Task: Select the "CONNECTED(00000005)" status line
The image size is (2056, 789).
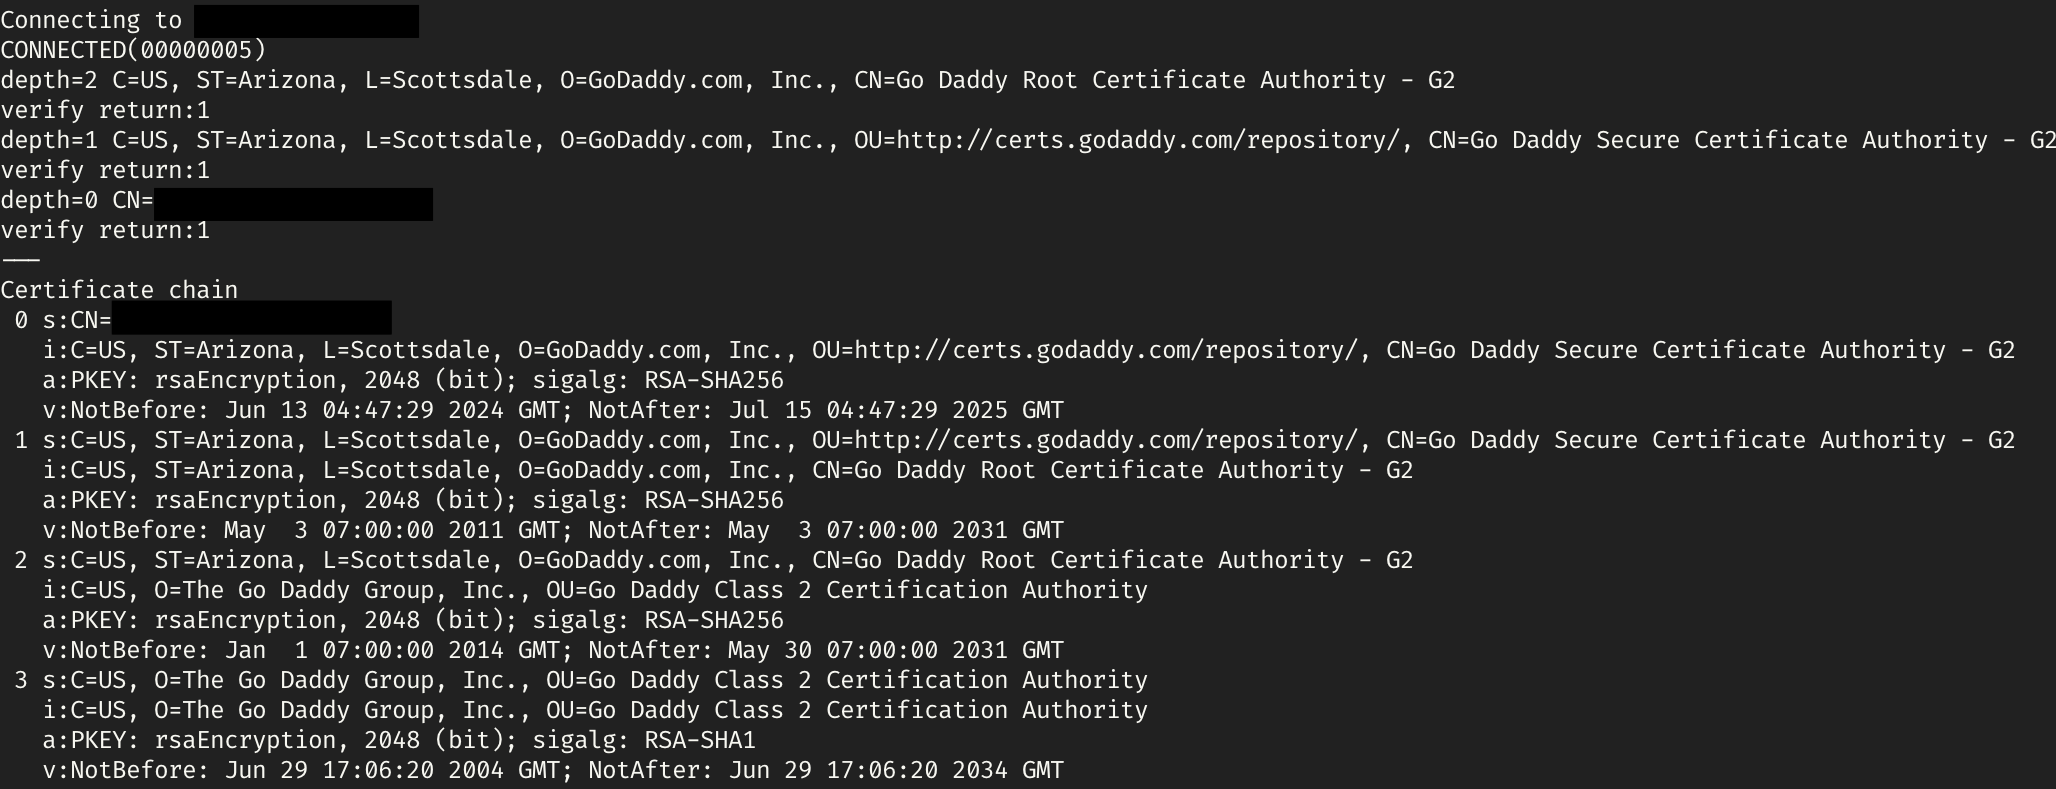Action: pos(133,50)
